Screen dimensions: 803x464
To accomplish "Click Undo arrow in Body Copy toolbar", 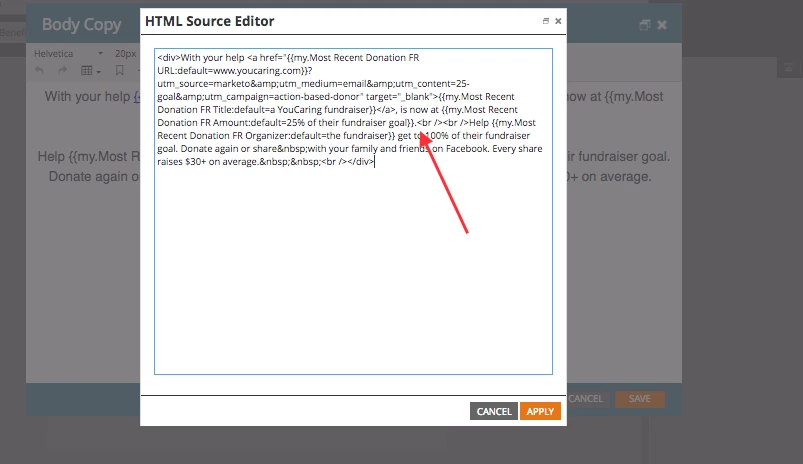I will pyautogui.click(x=39, y=71).
